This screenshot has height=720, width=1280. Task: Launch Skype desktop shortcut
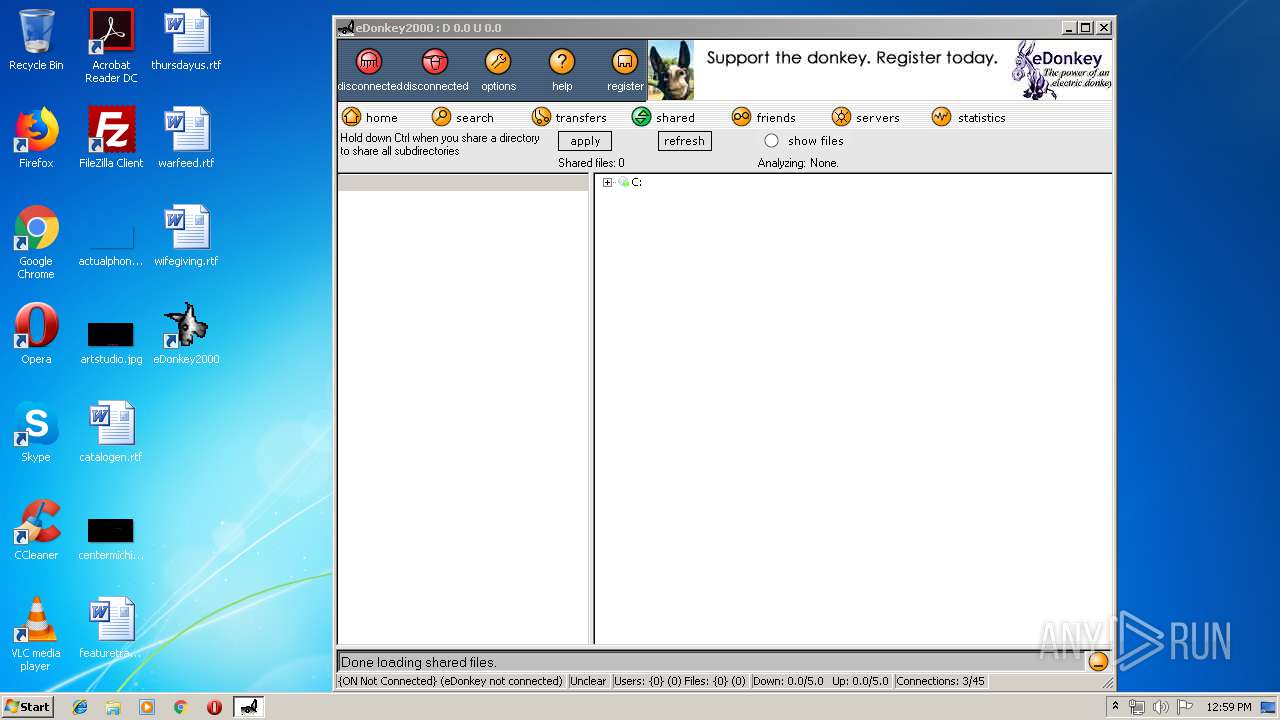pyautogui.click(x=36, y=432)
